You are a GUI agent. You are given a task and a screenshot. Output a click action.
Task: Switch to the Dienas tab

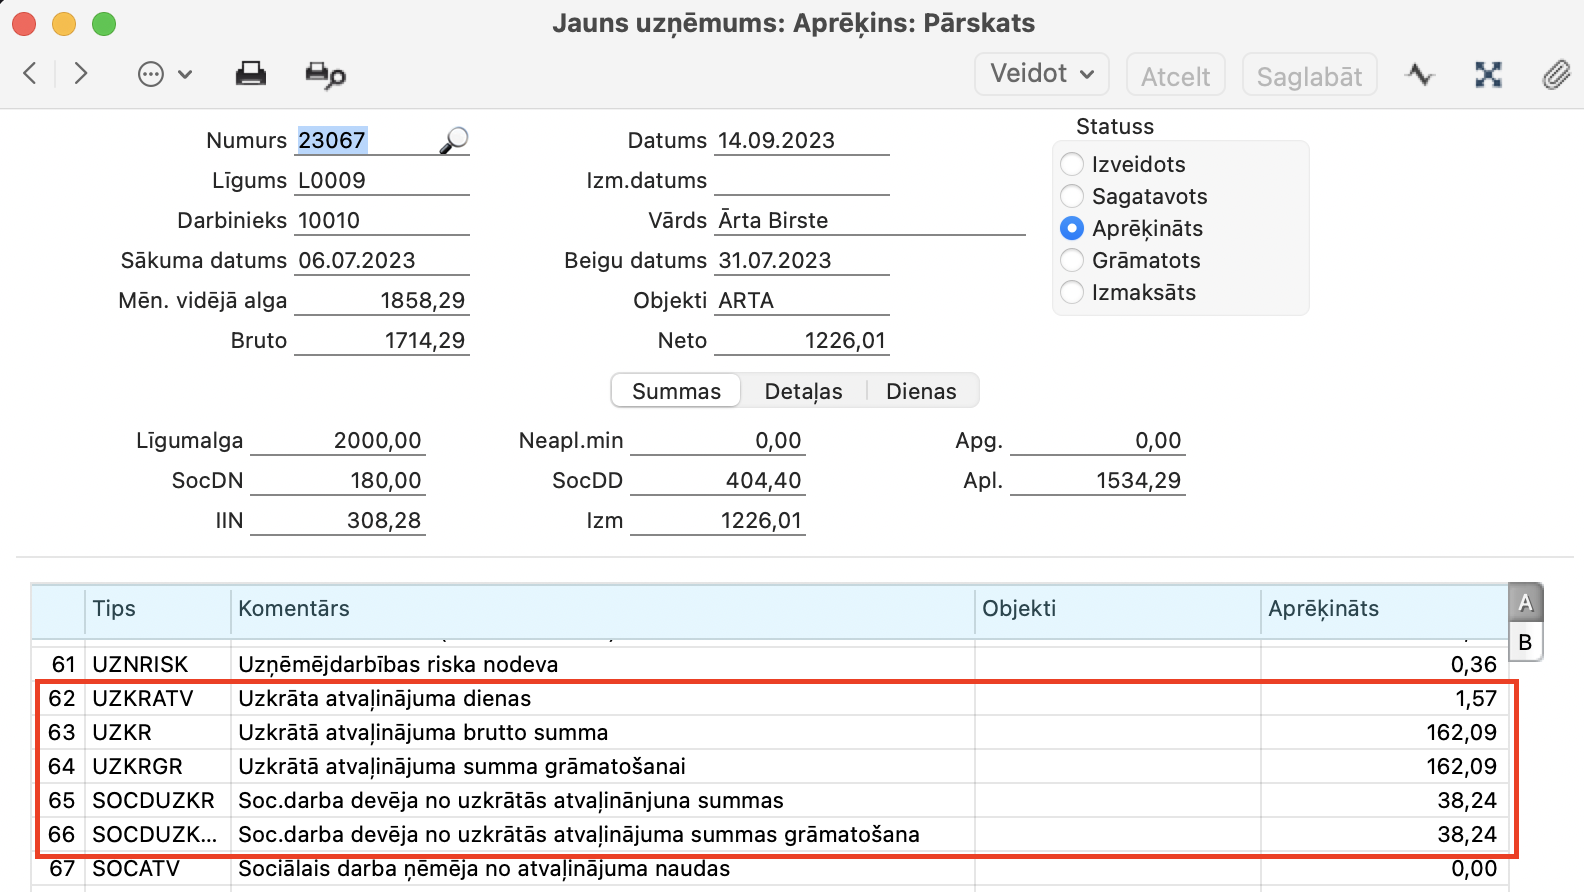pos(921,391)
